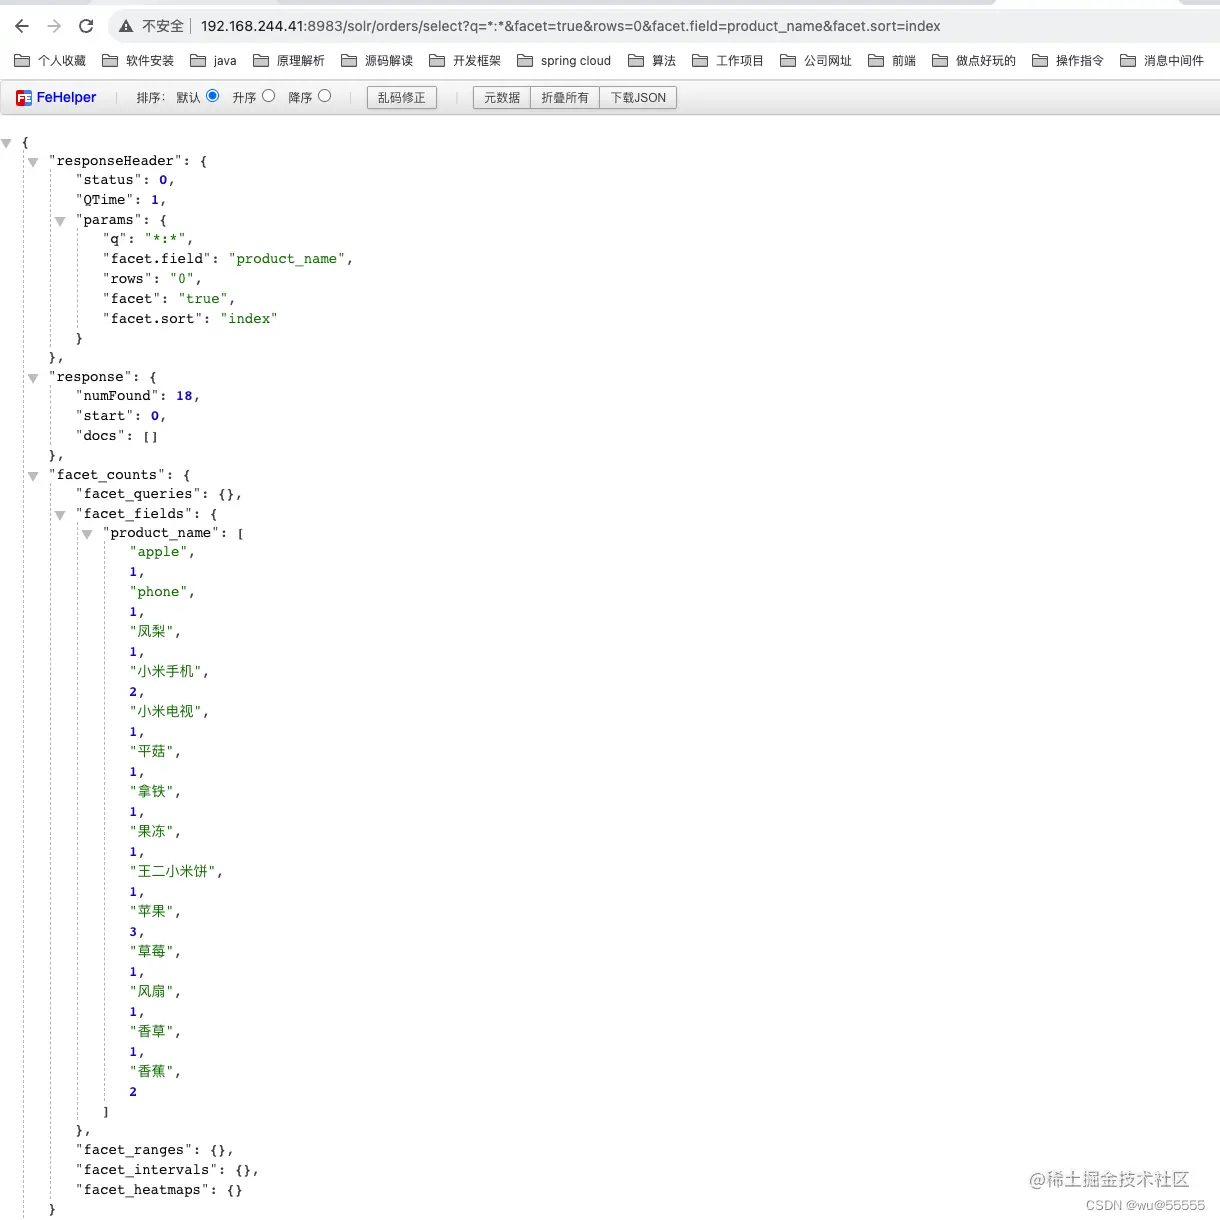The height and width of the screenshot is (1220, 1220).
Task: Click the browser forward arrow
Action: [x=54, y=26]
